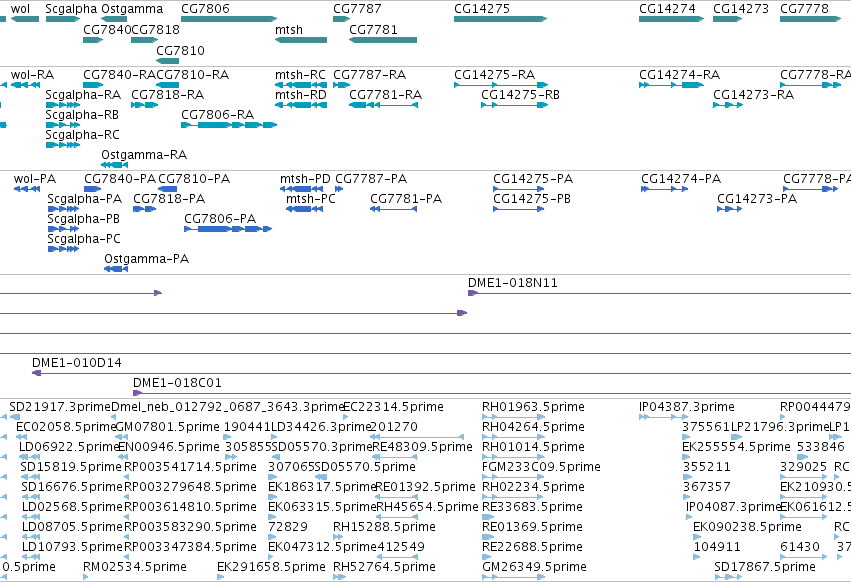
Task: Click the CG14274-PA protein label
Action: tap(681, 179)
